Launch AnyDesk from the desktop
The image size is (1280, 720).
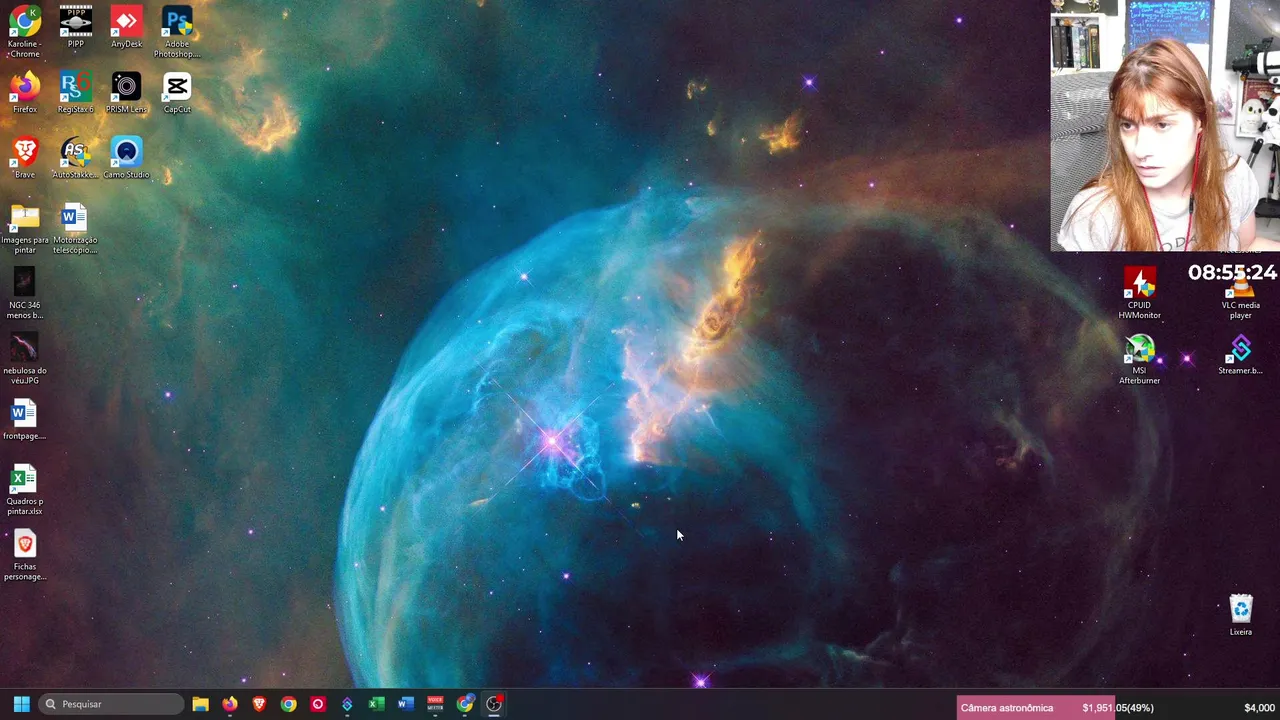coord(126,27)
